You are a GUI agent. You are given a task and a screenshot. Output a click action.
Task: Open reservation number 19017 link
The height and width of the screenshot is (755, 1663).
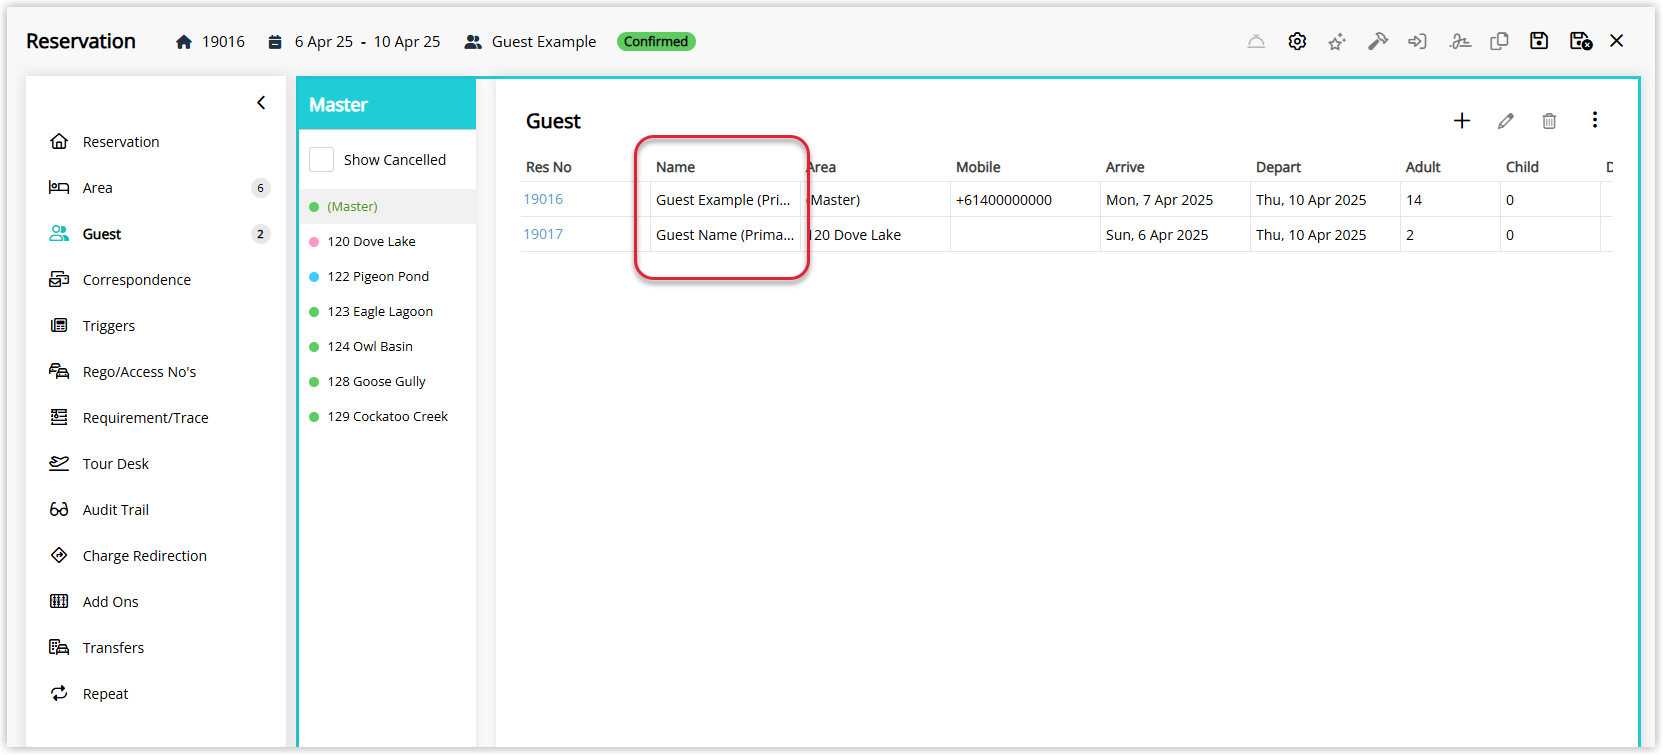pos(543,234)
